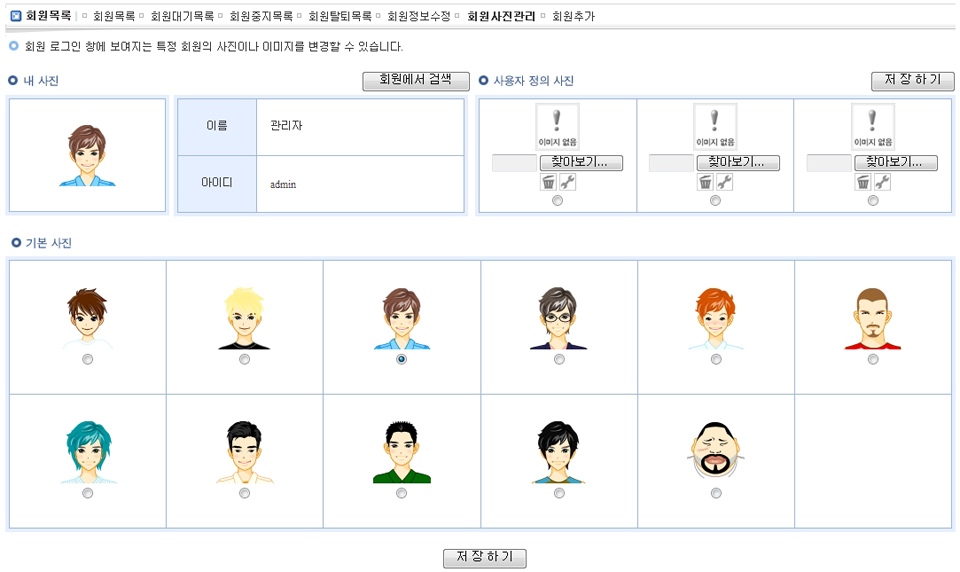The width and height of the screenshot is (960, 572).
Task: Open the 회원대기목록 menu tab
Action: 182,16
